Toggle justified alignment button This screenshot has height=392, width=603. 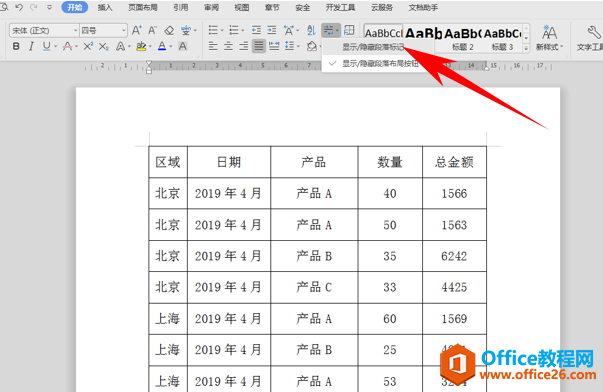(259, 47)
